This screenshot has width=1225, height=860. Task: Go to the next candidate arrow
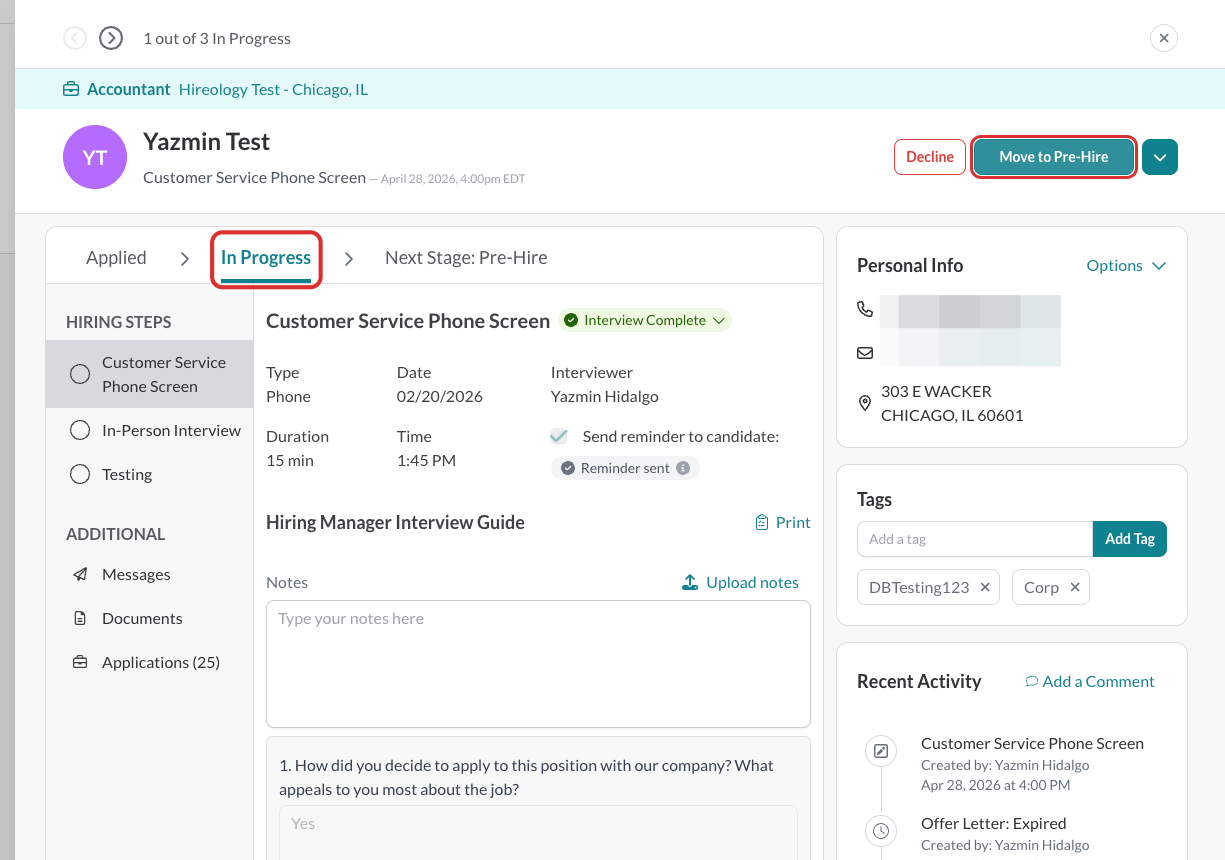111,38
